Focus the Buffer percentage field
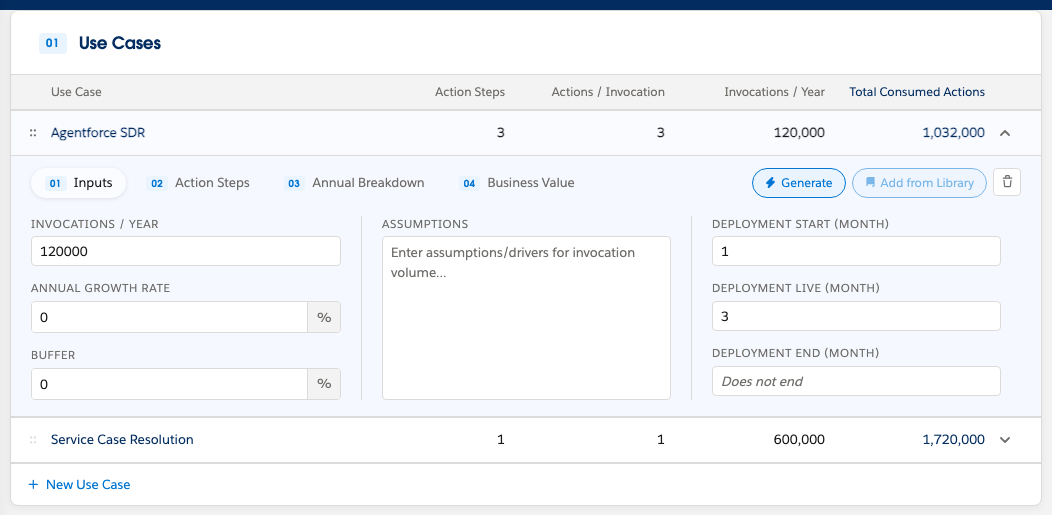Image resolution: width=1052 pixels, height=515 pixels. coord(170,384)
